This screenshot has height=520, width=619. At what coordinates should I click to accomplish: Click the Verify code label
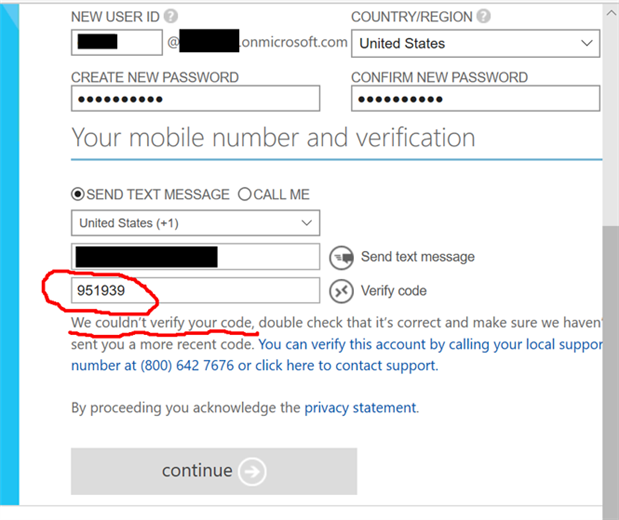tap(393, 291)
